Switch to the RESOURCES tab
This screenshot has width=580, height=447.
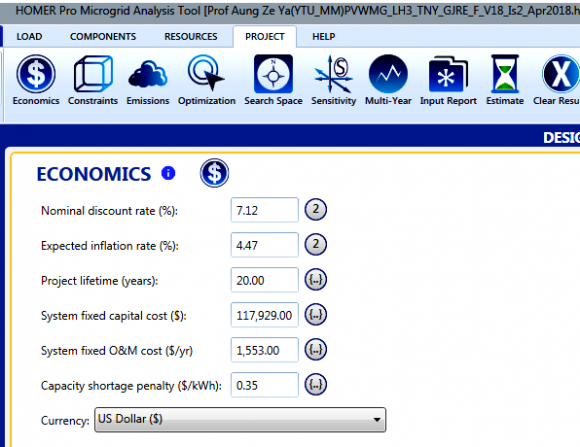pos(191,37)
